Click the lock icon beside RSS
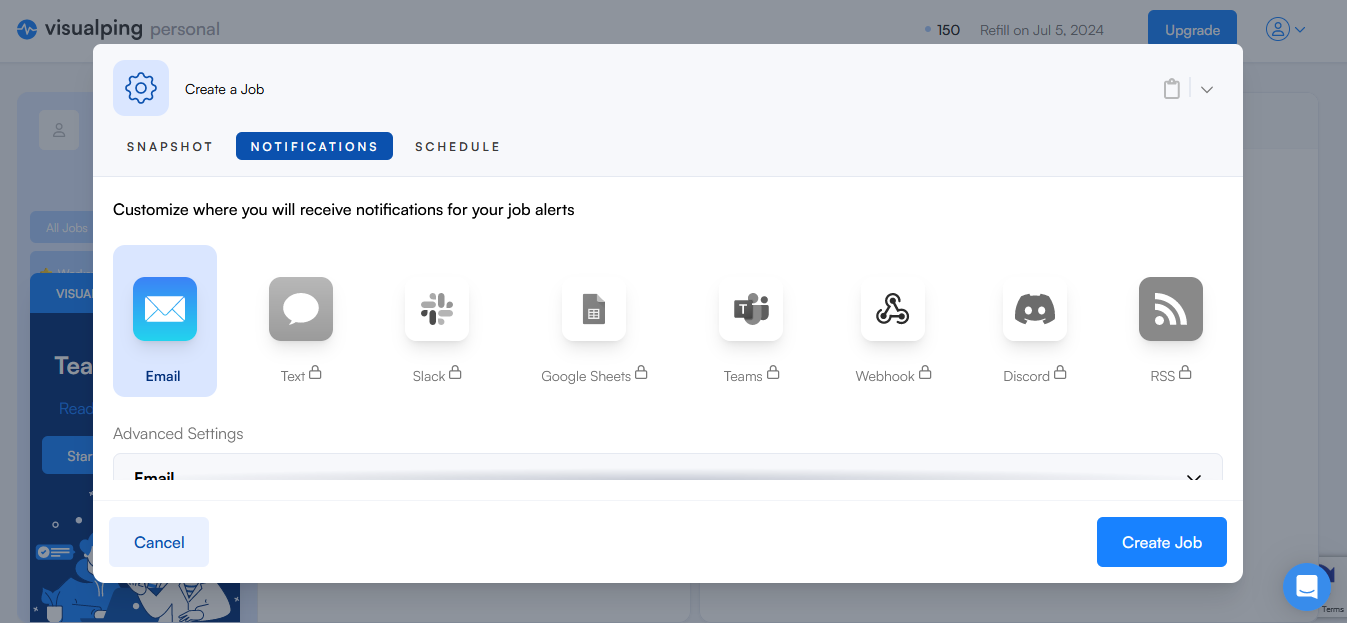 tap(1185, 373)
